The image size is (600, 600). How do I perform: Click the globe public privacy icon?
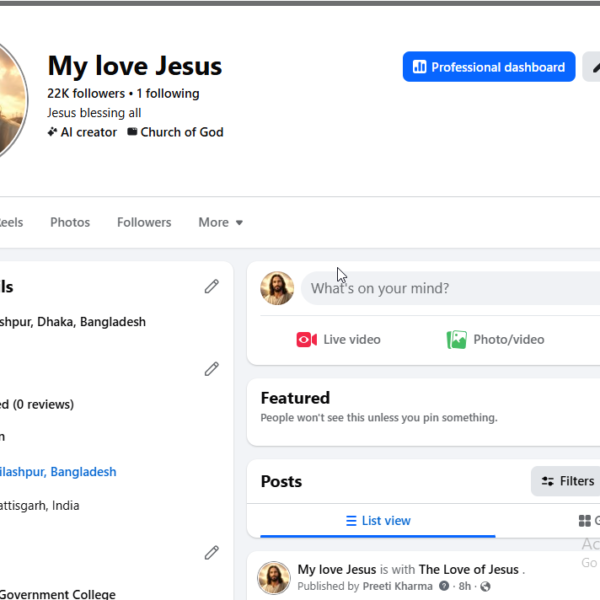485,586
